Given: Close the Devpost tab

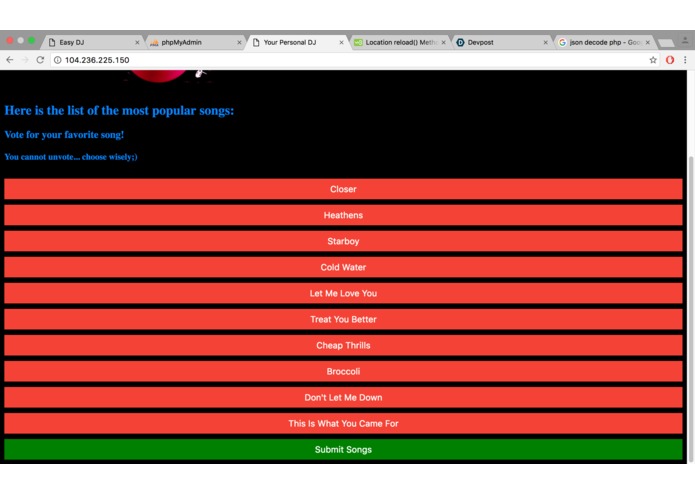Looking at the screenshot, I should [x=546, y=43].
